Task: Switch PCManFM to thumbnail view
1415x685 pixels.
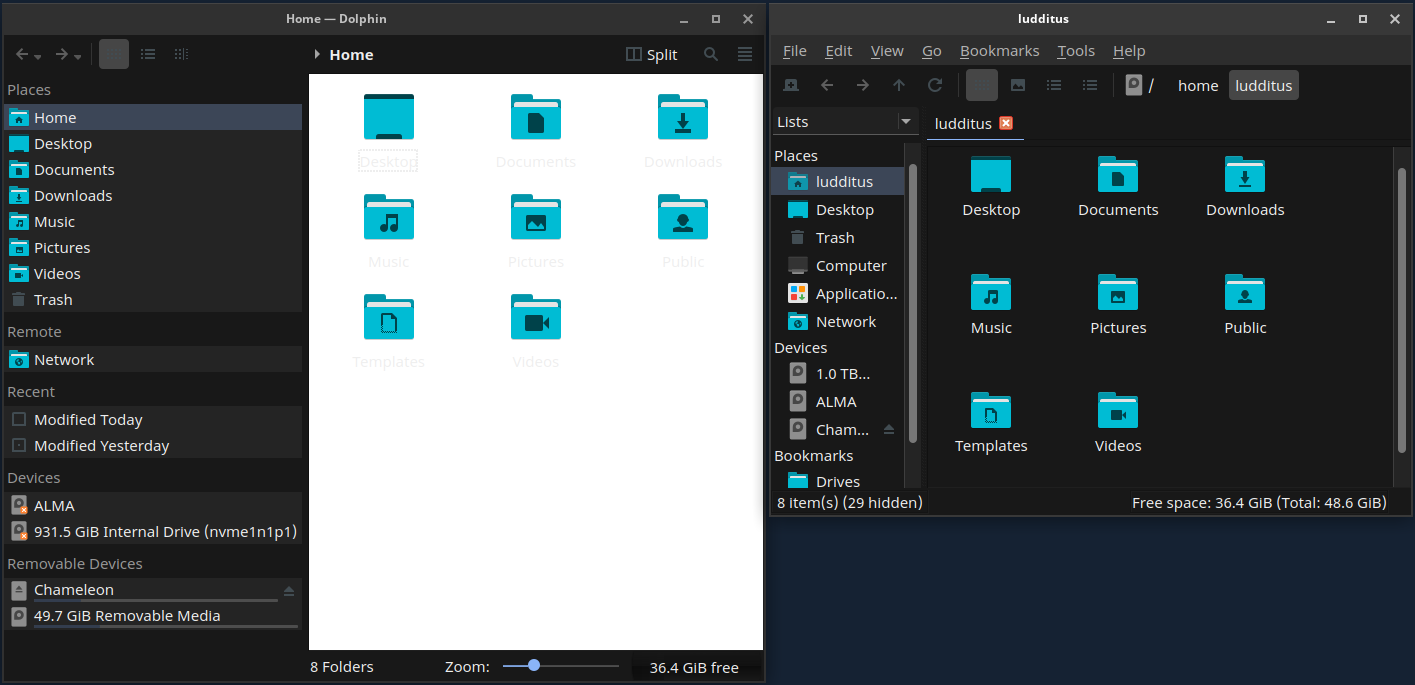Action: 1017,85
